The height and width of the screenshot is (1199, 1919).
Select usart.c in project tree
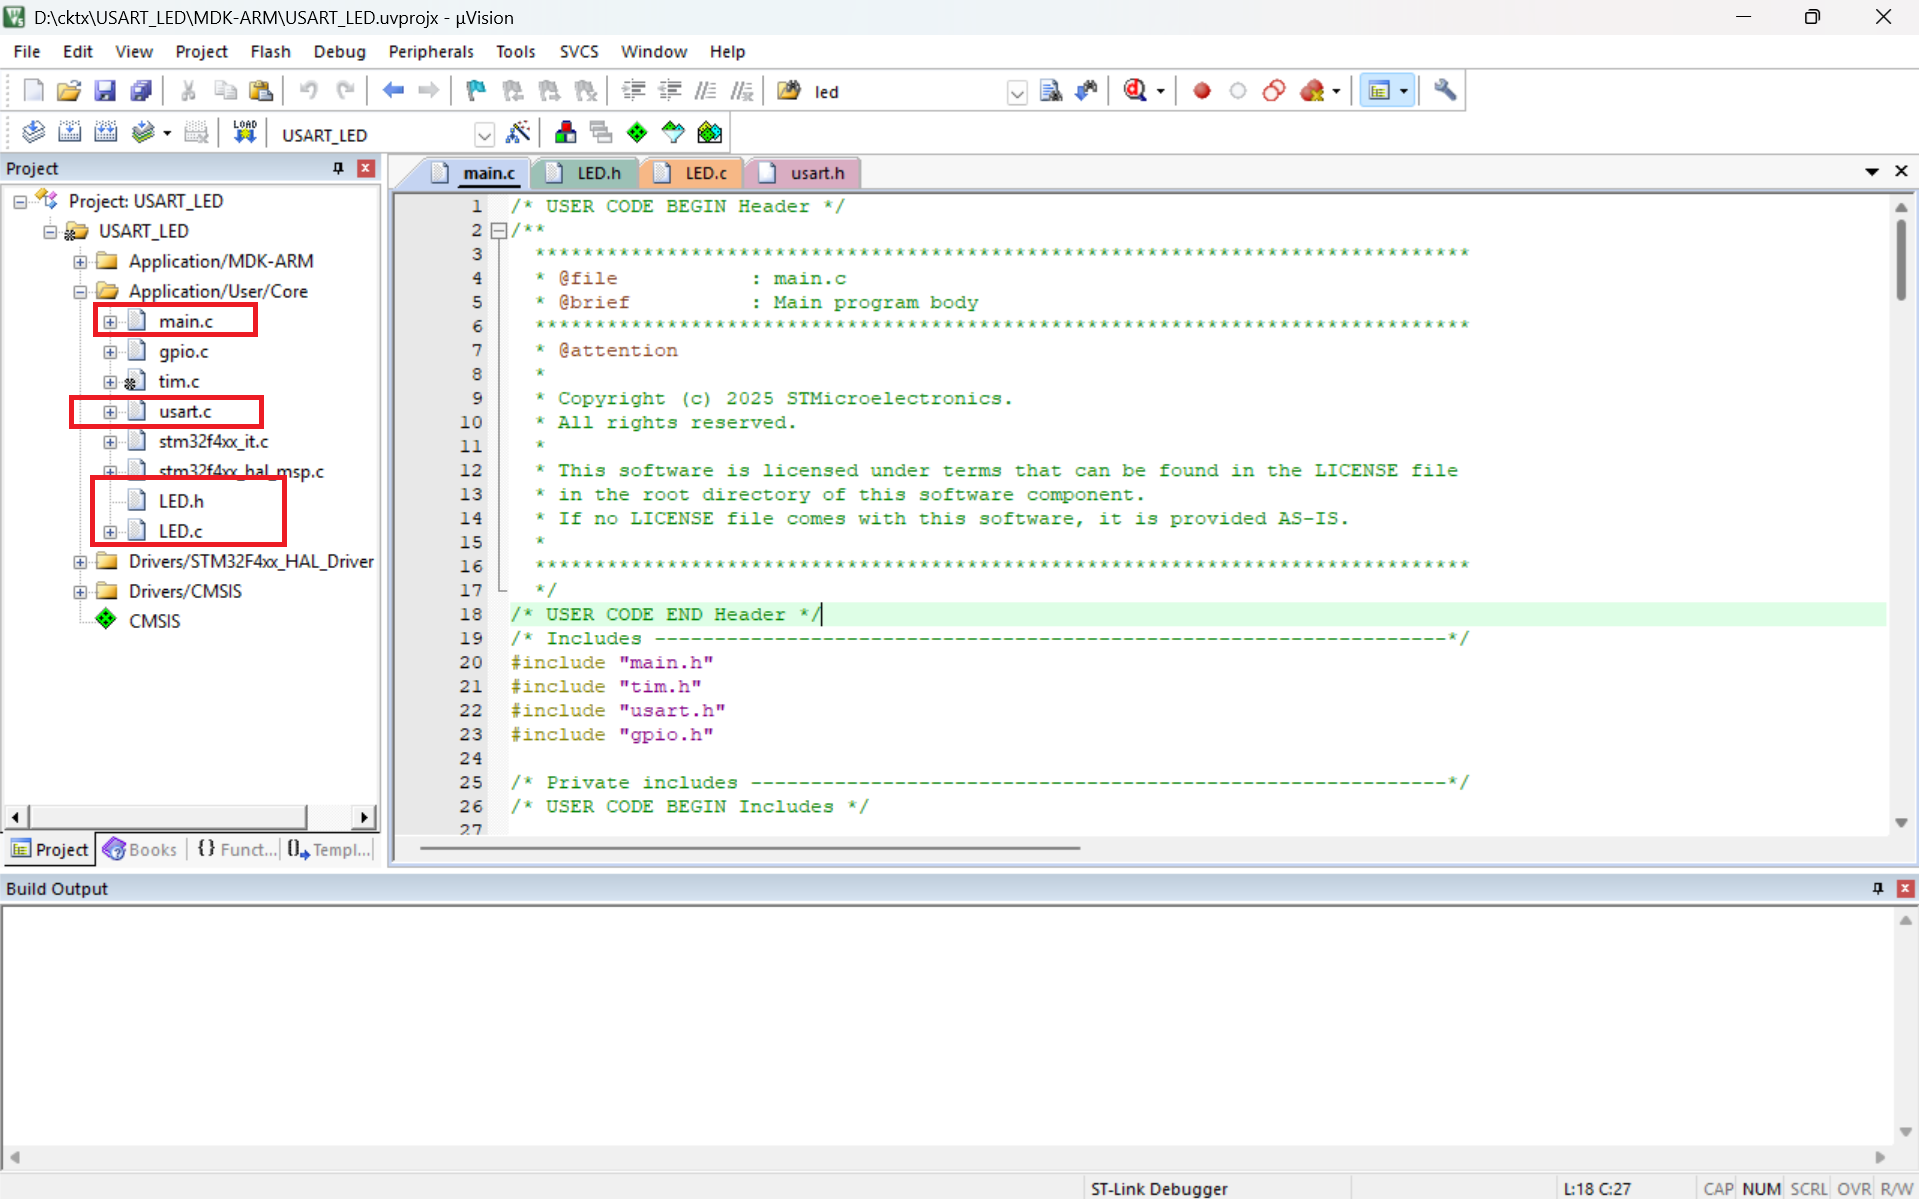(x=184, y=411)
